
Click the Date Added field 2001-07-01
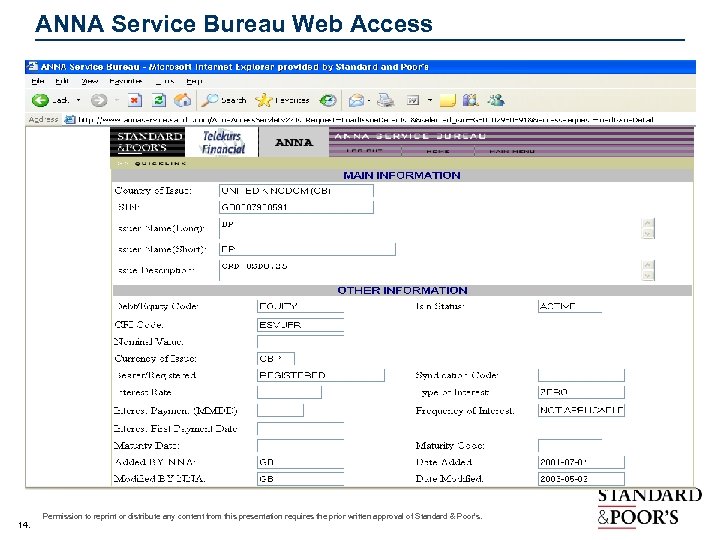pos(581,462)
